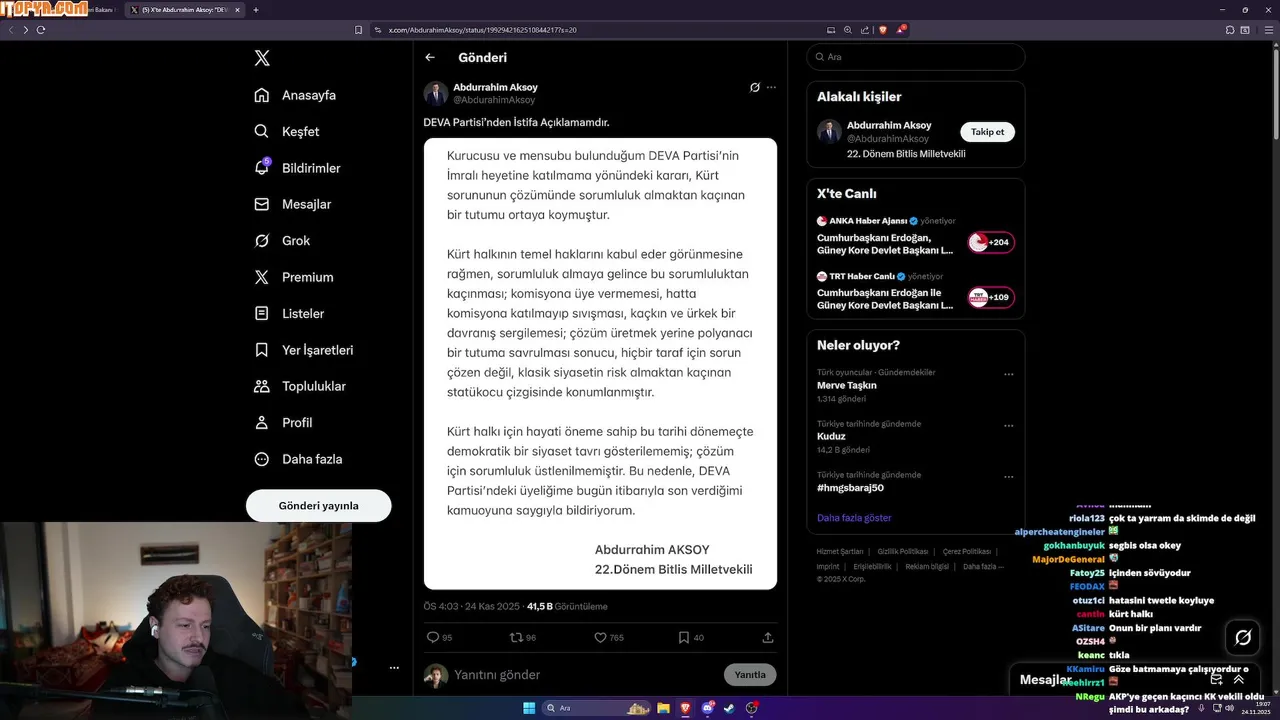
Task: Click the Grok icon on the post header
Action: pyautogui.click(x=755, y=87)
